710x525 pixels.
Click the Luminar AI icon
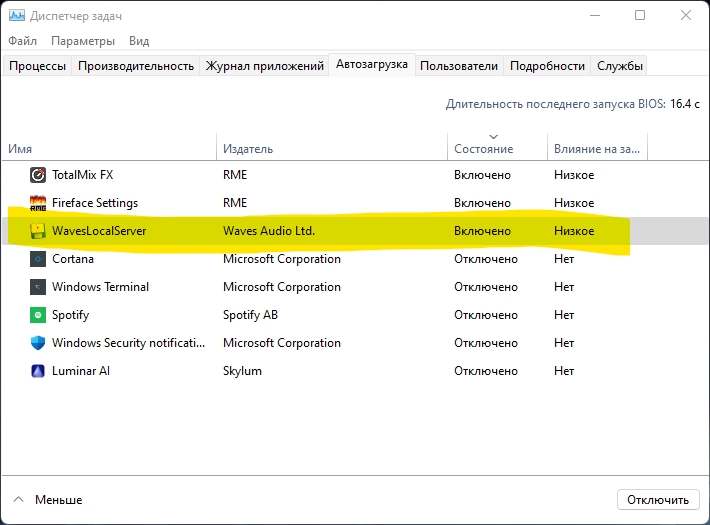[38, 371]
